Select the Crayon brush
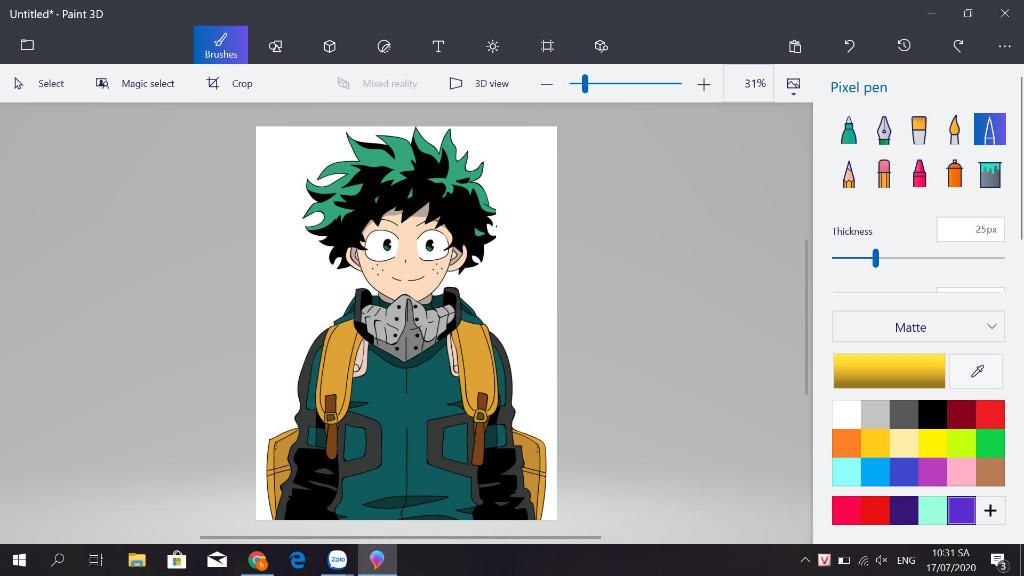This screenshot has width=1024, height=576. point(919,174)
